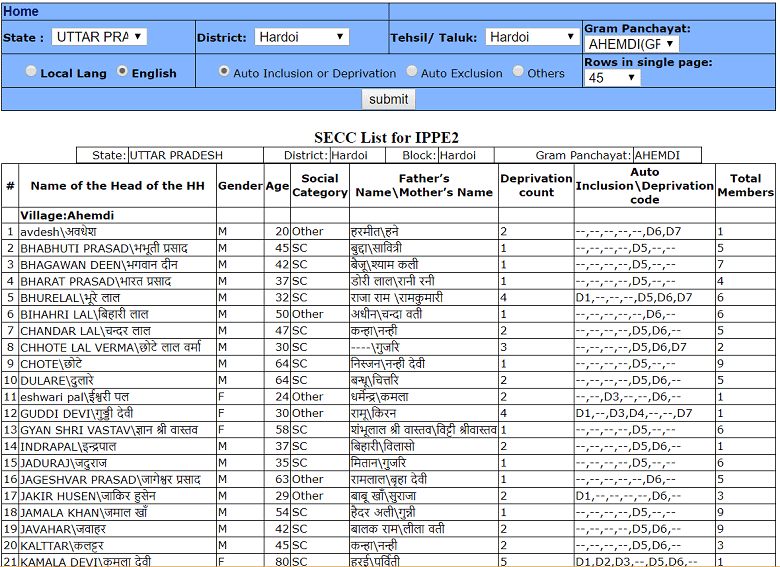Click the code D1,--,--,--,D5,D6,D7 for BHURELAL
Viewport: 780px width, 567px height.
[634, 297]
